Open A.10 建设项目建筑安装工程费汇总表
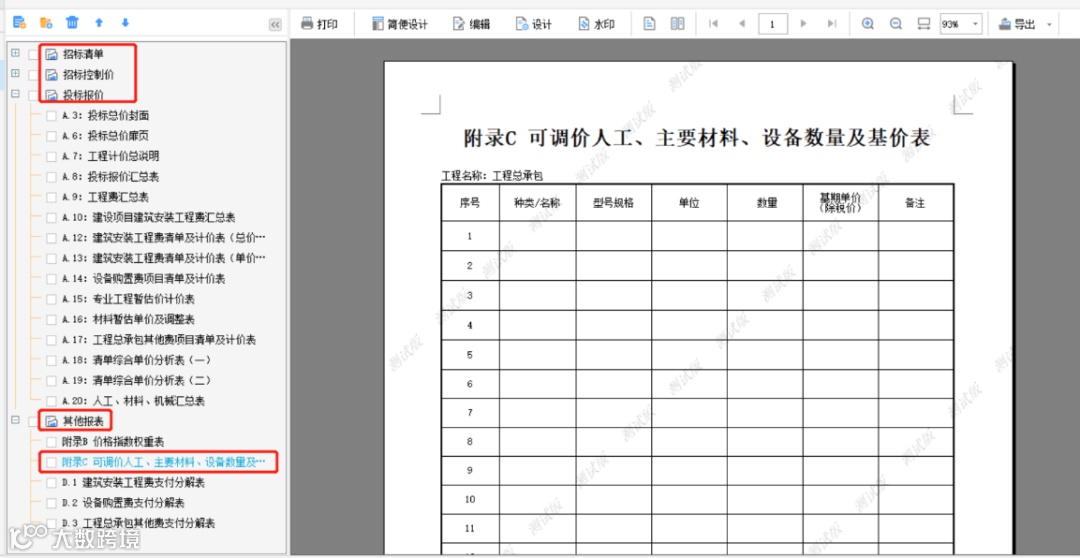1080x558 pixels. point(148,218)
